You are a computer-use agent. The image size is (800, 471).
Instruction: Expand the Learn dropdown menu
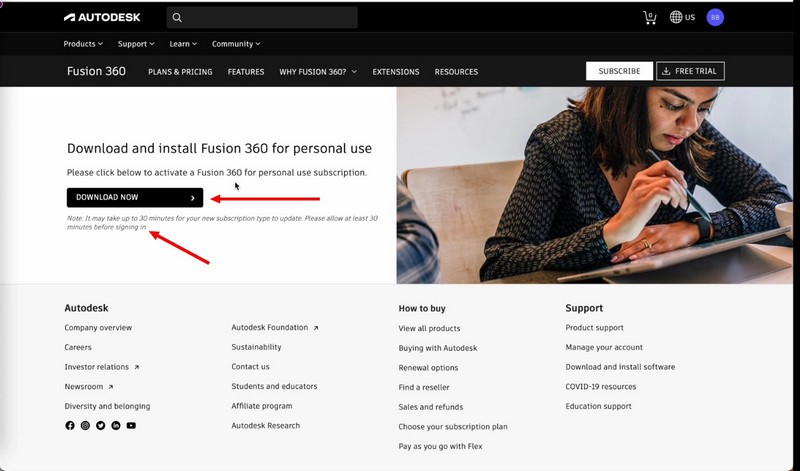(x=183, y=44)
